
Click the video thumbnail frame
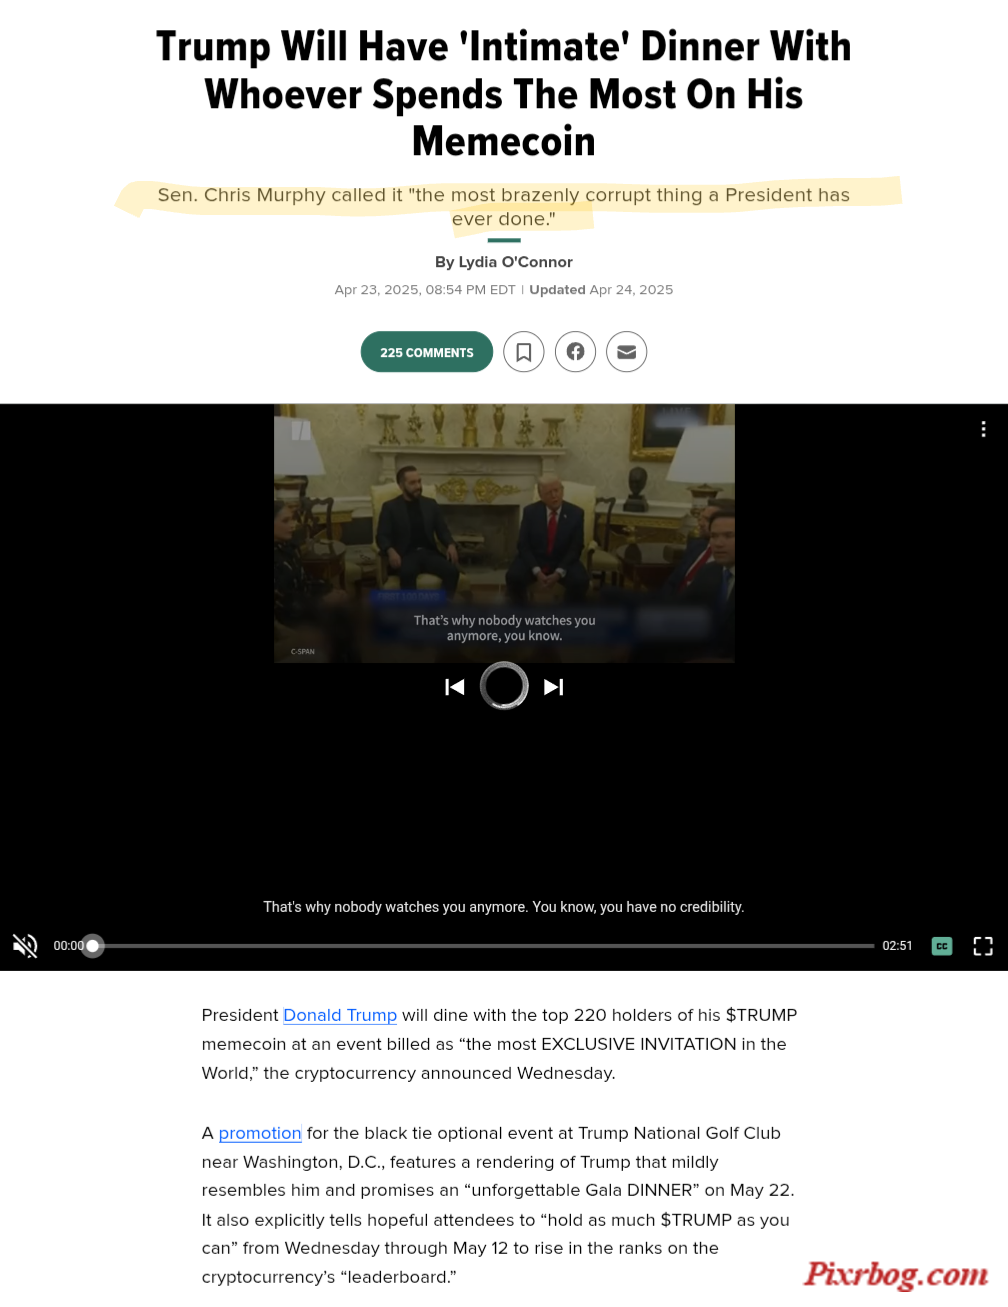[504, 533]
